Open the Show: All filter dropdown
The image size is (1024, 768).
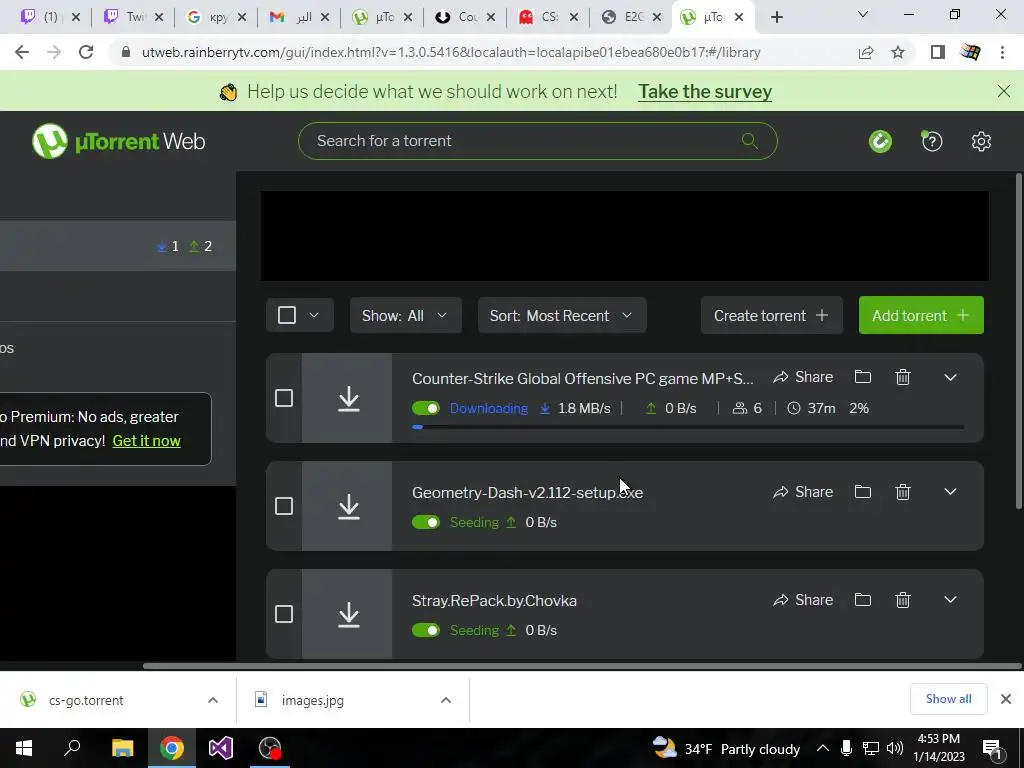(406, 315)
